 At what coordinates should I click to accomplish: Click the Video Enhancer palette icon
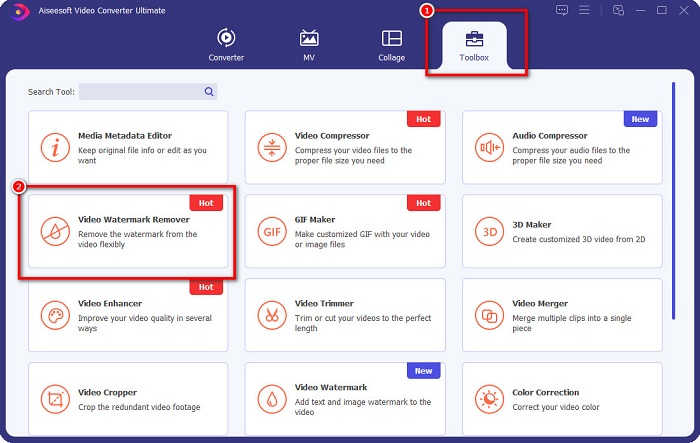coord(55,315)
